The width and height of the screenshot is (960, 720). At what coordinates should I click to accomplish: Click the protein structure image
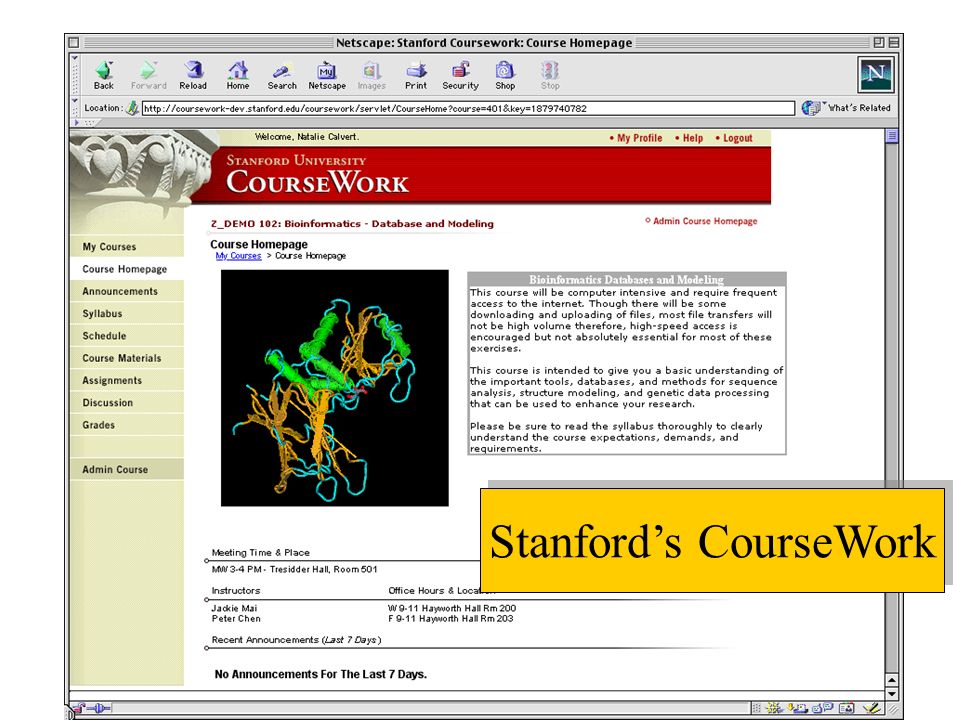tap(334, 388)
